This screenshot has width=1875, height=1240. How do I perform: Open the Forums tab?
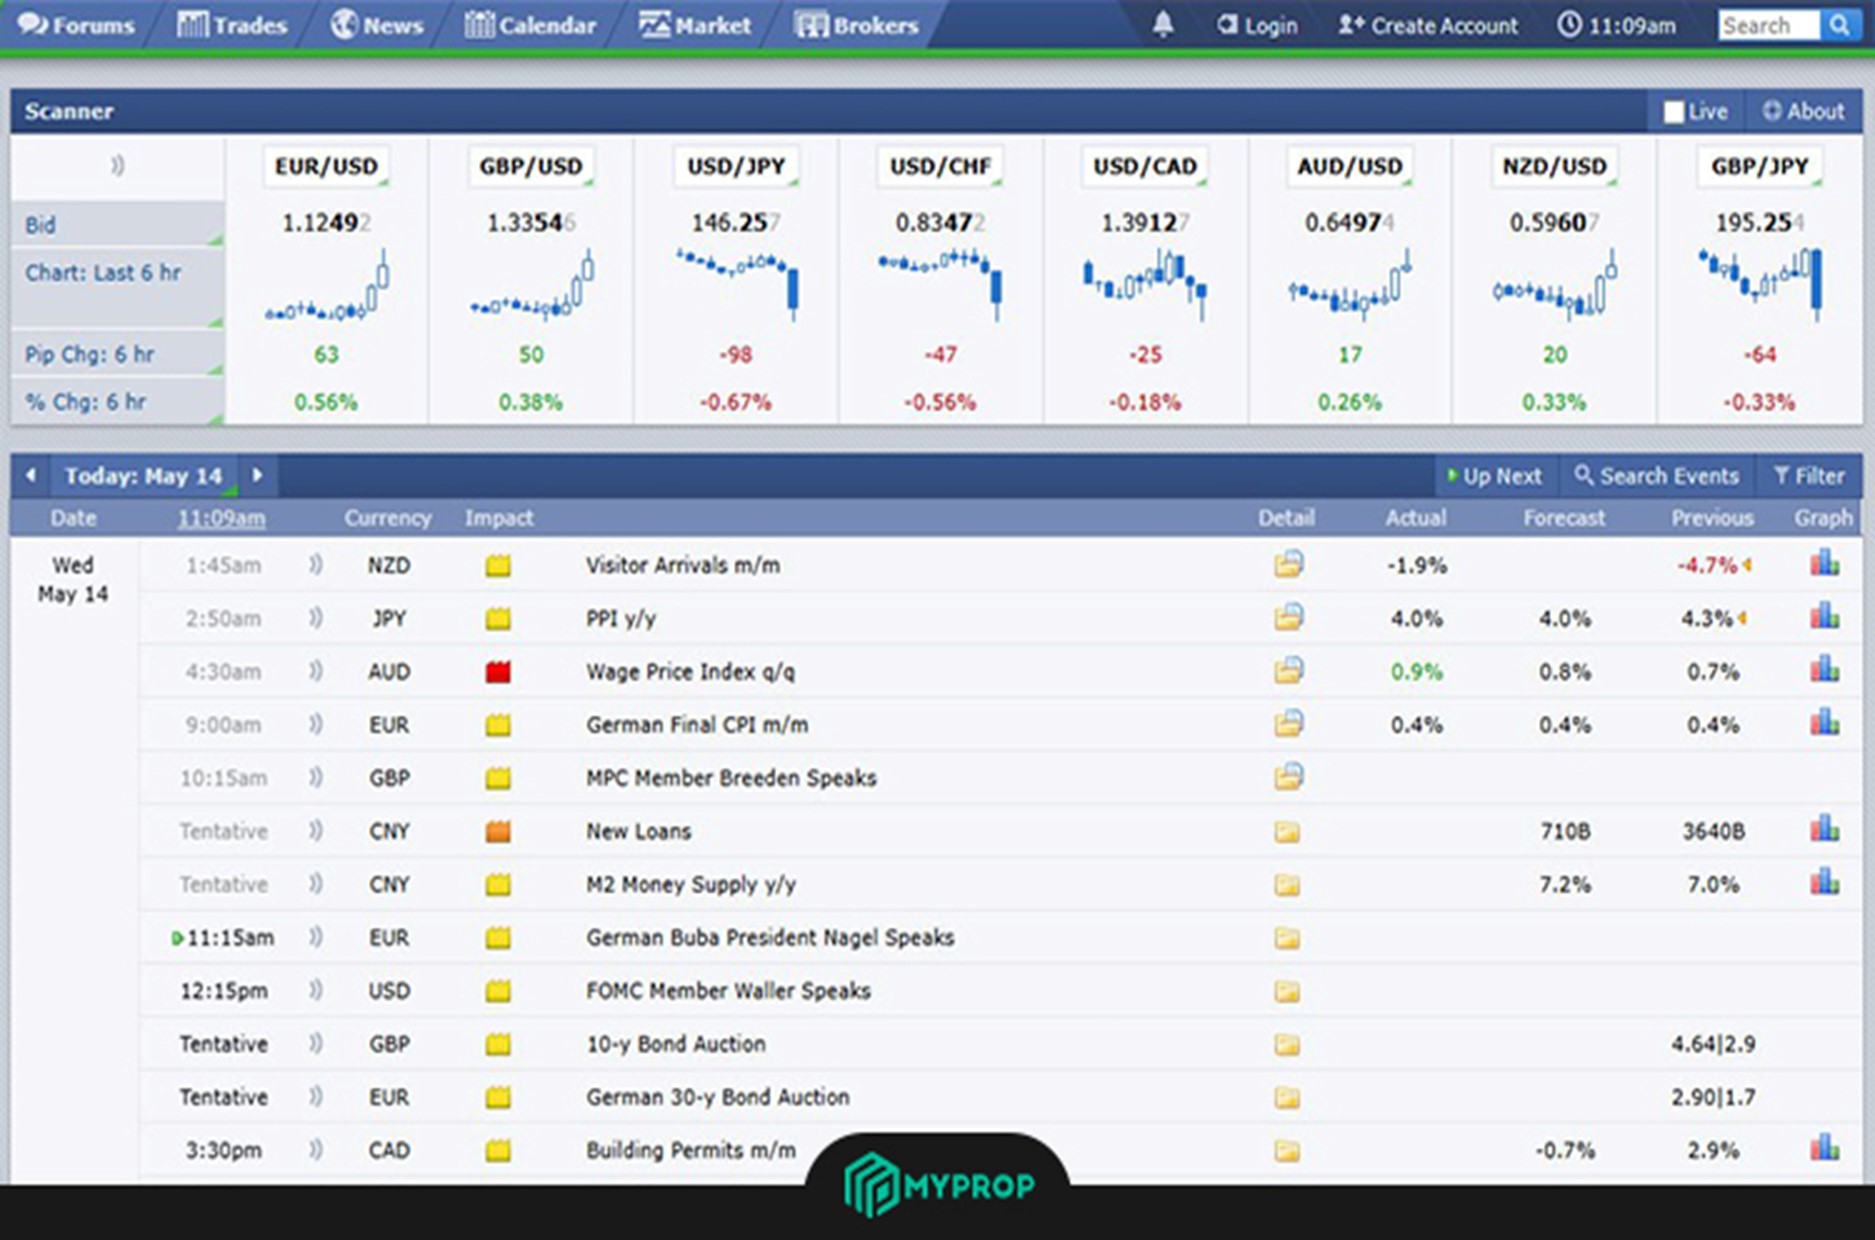point(77,25)
